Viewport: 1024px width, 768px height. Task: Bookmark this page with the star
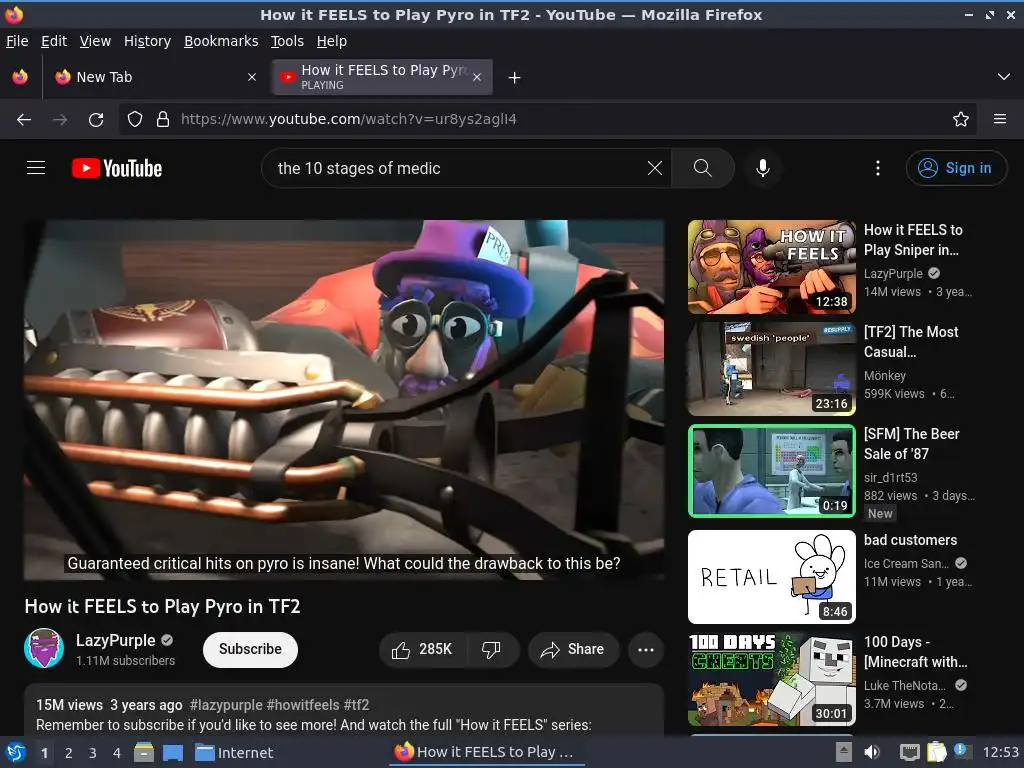(x=961, y=120)
